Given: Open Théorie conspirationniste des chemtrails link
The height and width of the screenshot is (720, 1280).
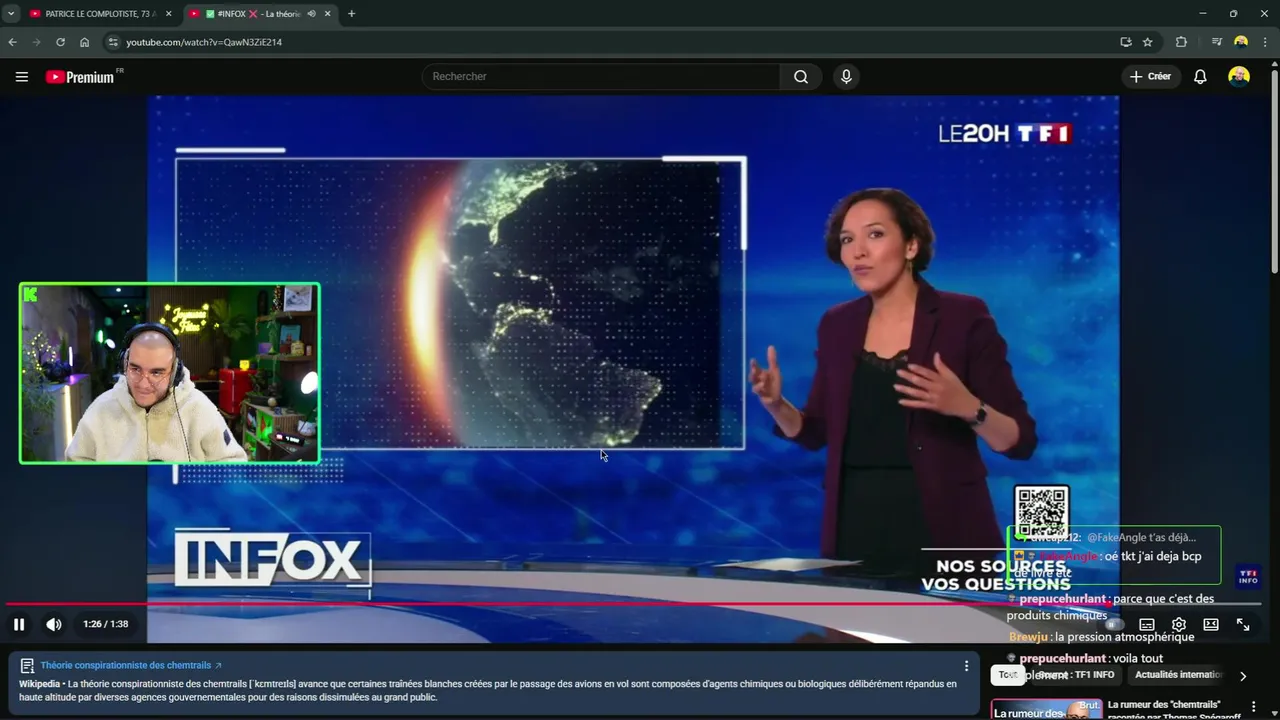Looking at the screenshot, I should coord(131,665).
